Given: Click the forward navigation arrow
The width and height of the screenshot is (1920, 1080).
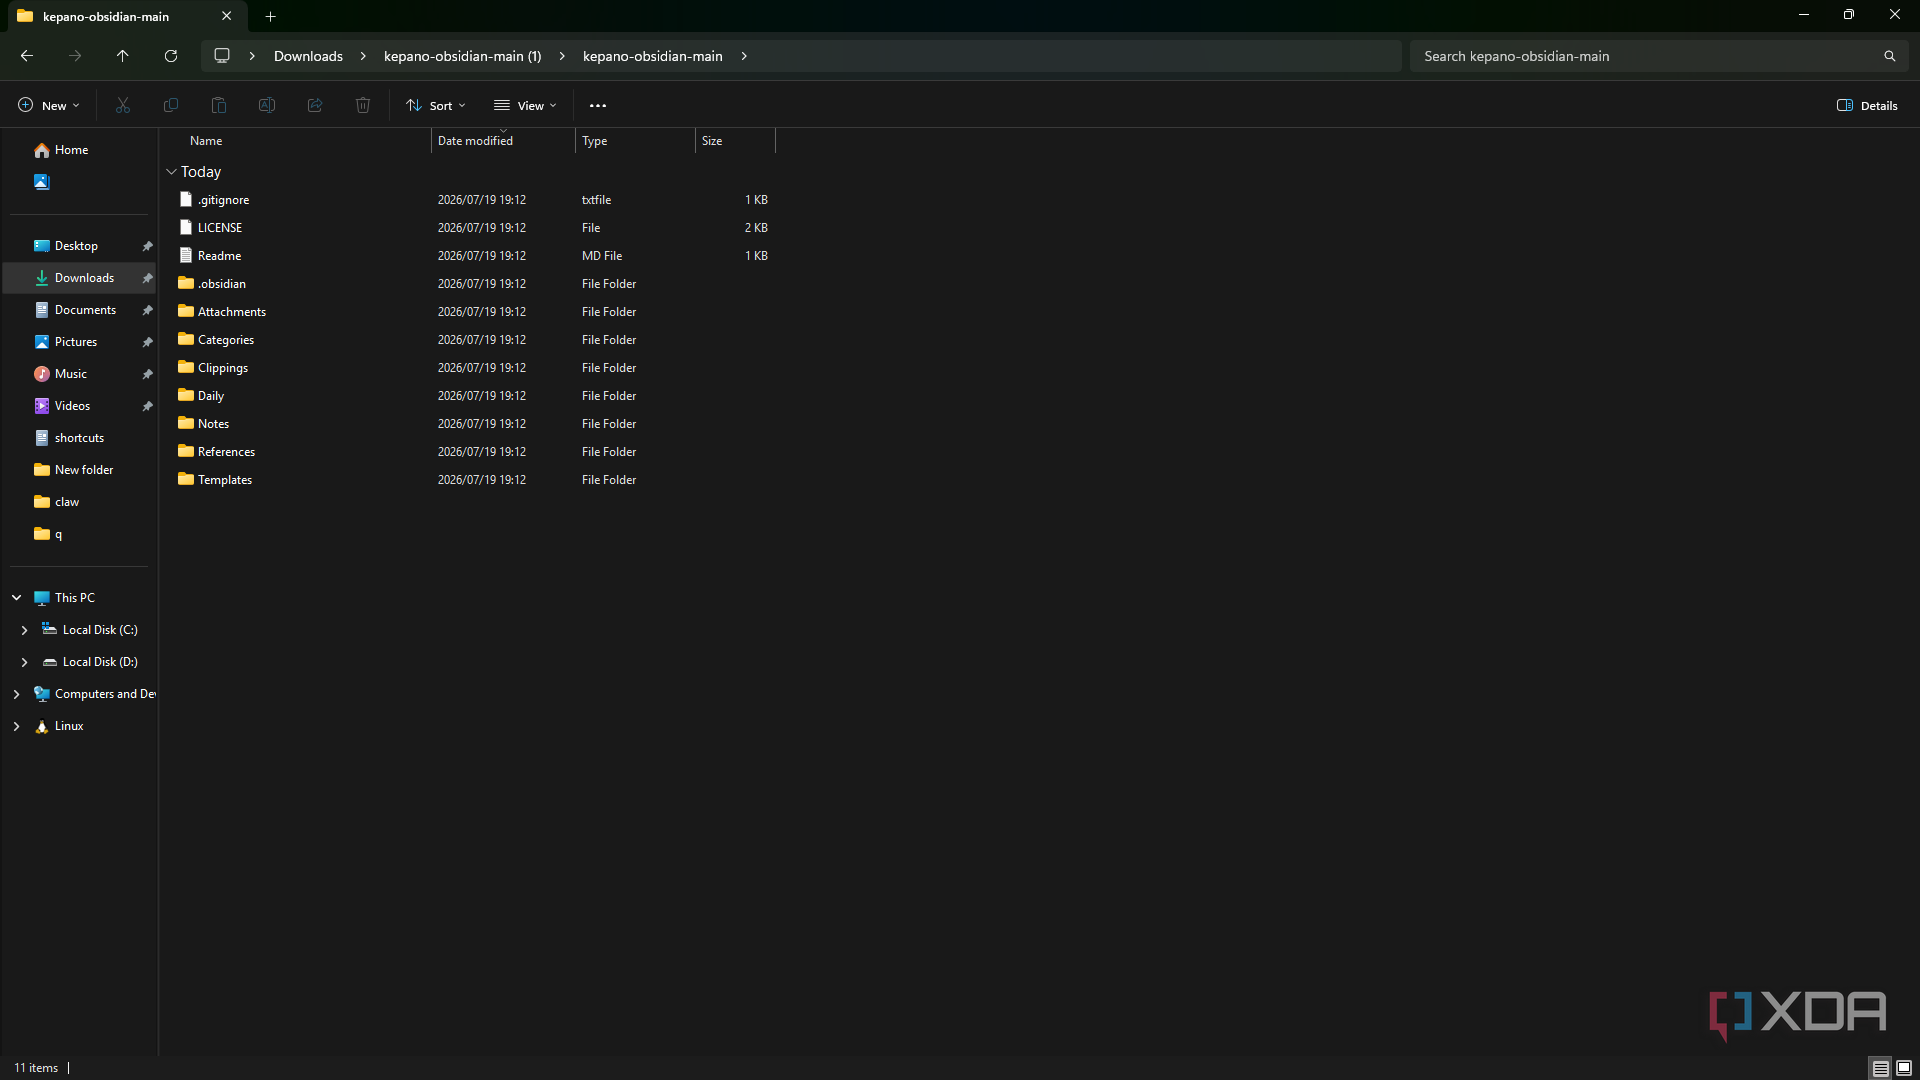Looking at the screenshot, I should coord(75,56).
